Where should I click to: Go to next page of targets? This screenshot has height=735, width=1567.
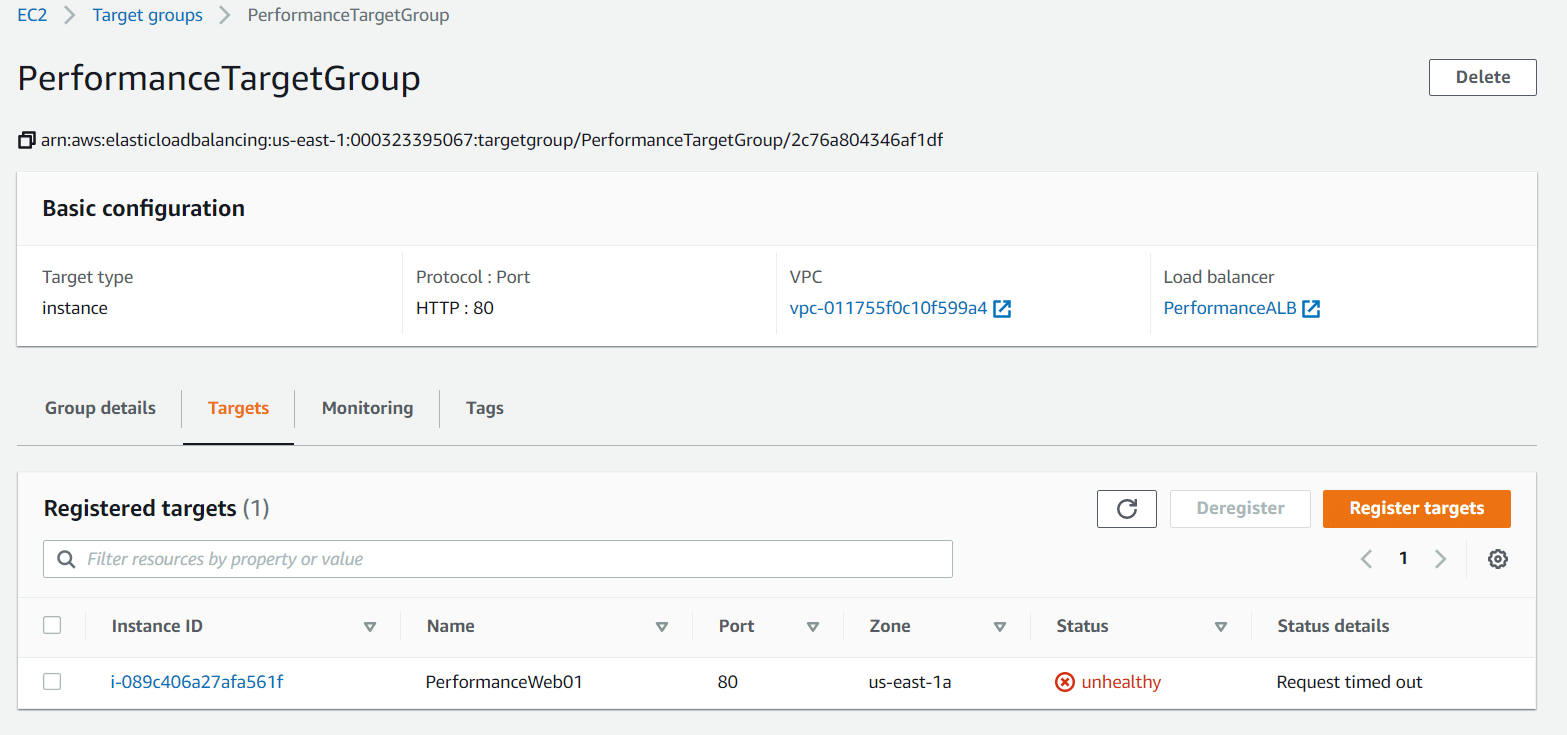pyautogui.click(x=1440, y=558)
